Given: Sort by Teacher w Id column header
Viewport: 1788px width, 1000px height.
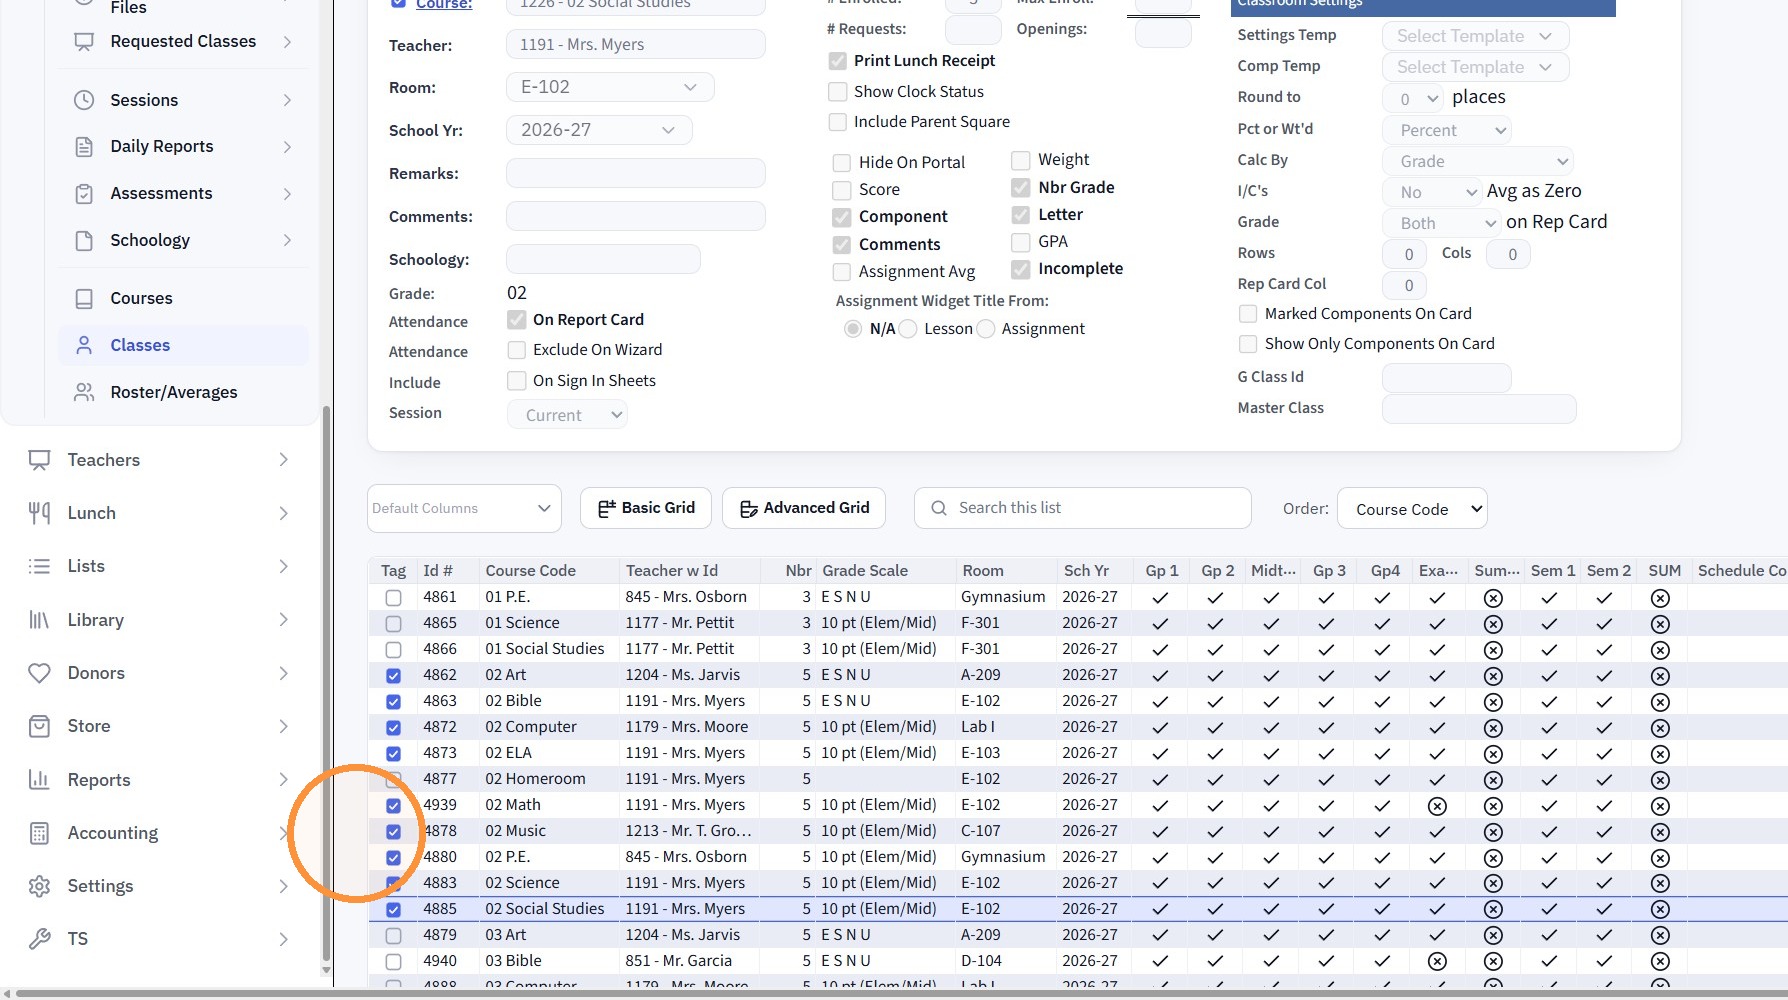Looking at the screenshot, I should click(x=688, y=571).
